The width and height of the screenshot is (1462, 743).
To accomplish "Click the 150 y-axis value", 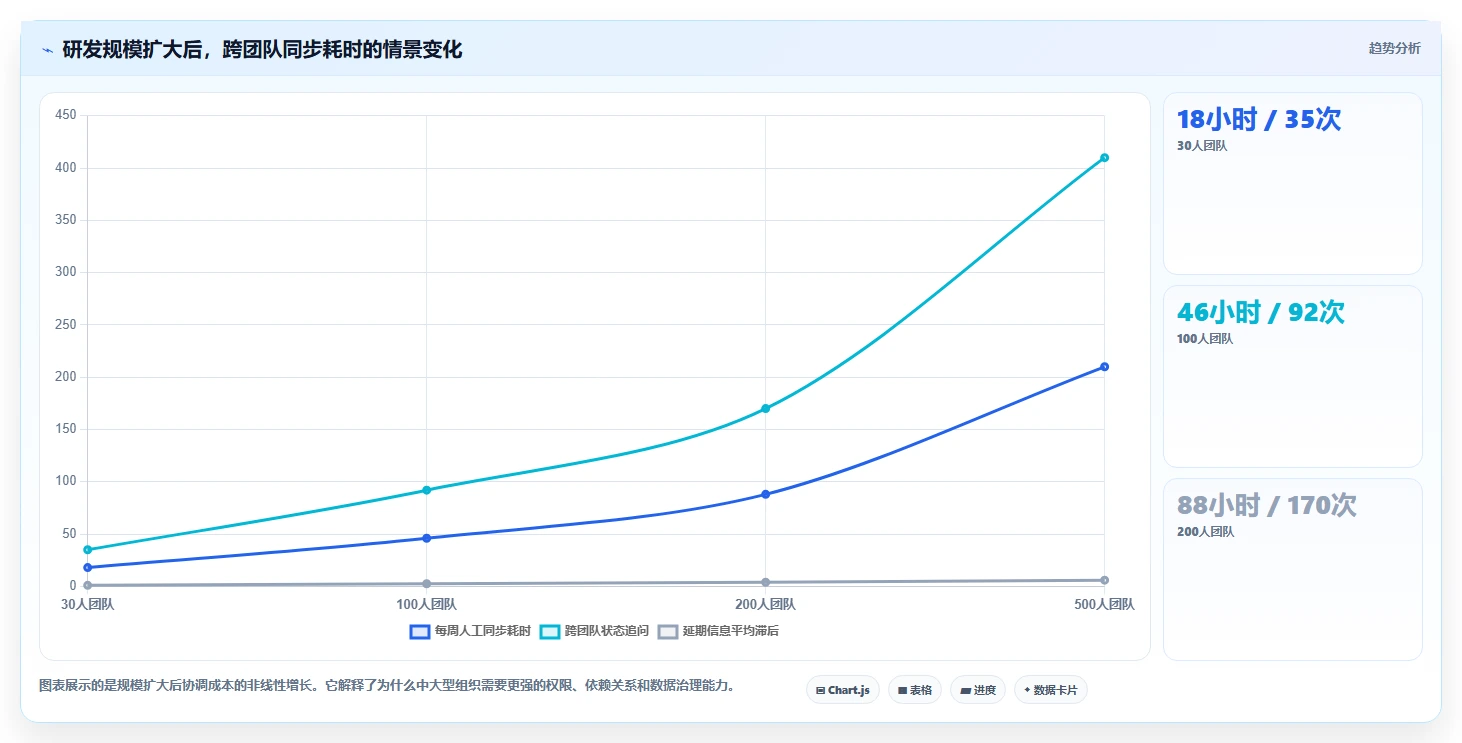I will tap(66, 429).
